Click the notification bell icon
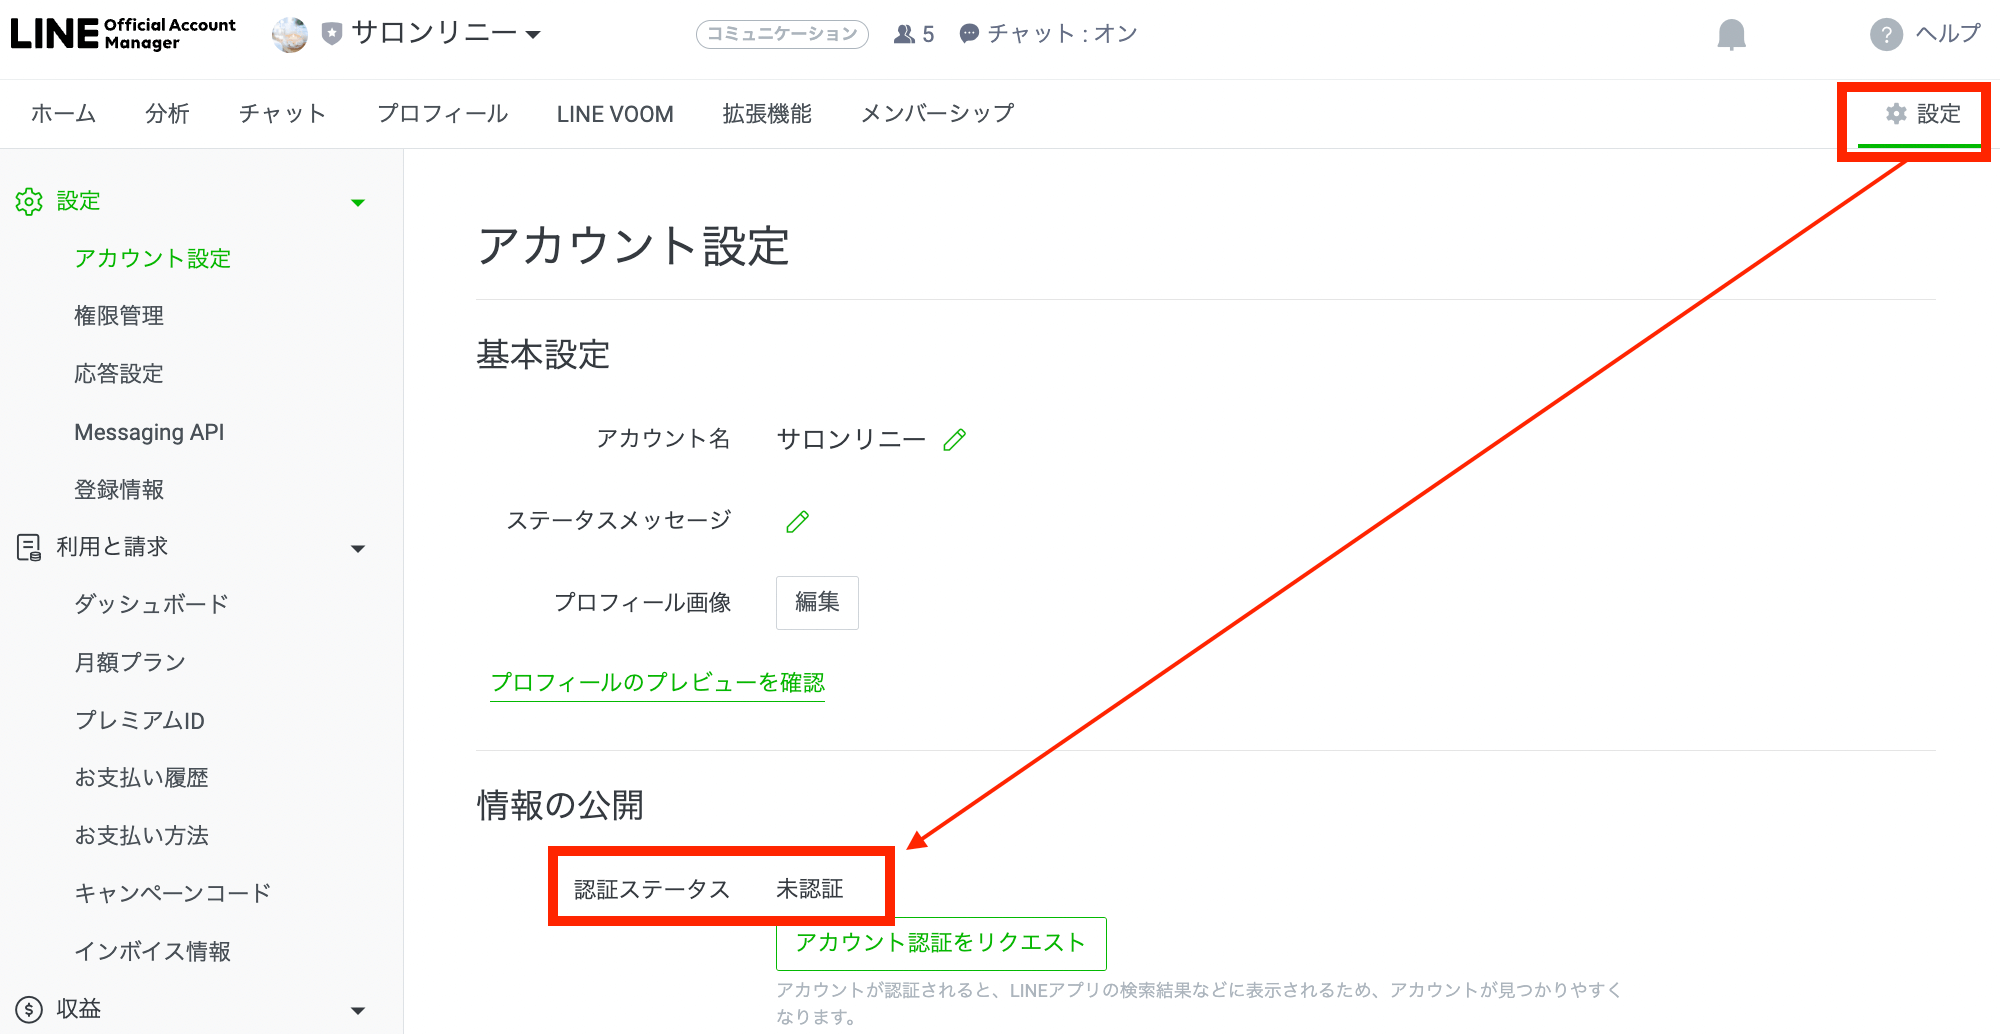2000x1034 pixels. pos(1731,35)
